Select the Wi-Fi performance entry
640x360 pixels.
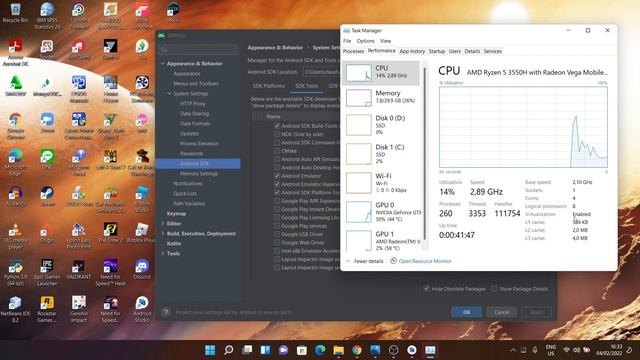coord(381,183)
